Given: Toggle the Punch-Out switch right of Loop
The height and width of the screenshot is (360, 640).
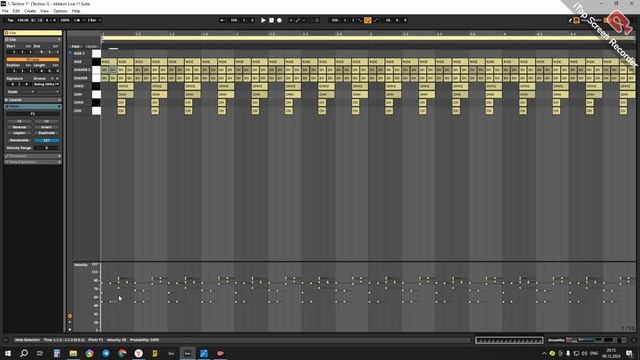Looking at the screenshot, I should 376,20.
